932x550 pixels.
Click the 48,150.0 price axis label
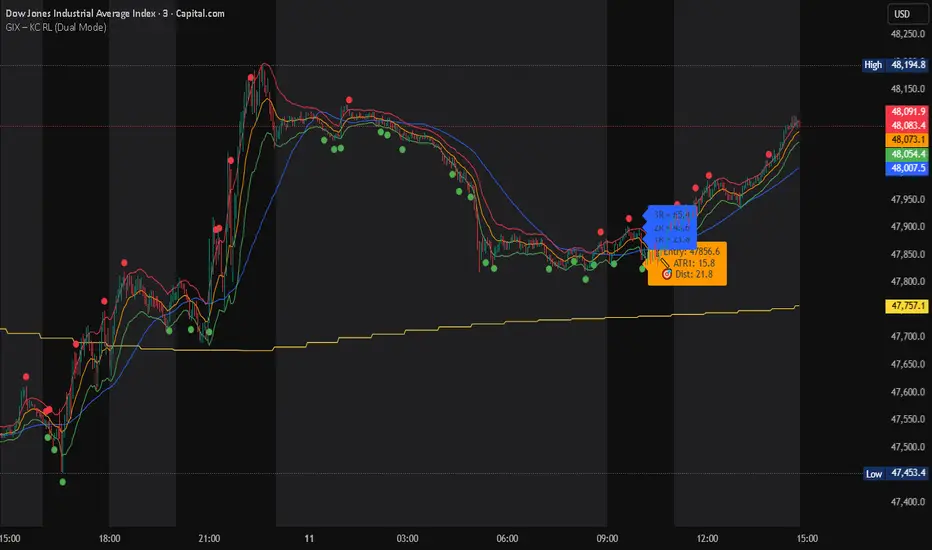908,89
